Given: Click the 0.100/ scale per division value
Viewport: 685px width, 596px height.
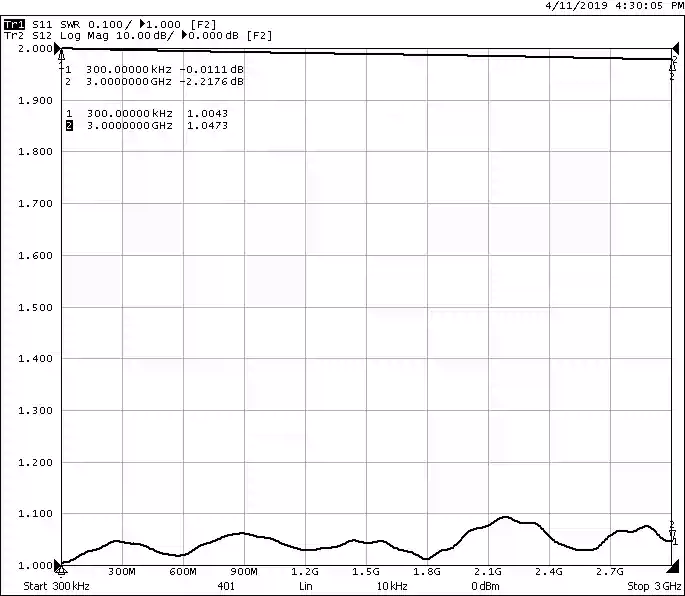Looking at the screenshot, I should pos(110,23).
